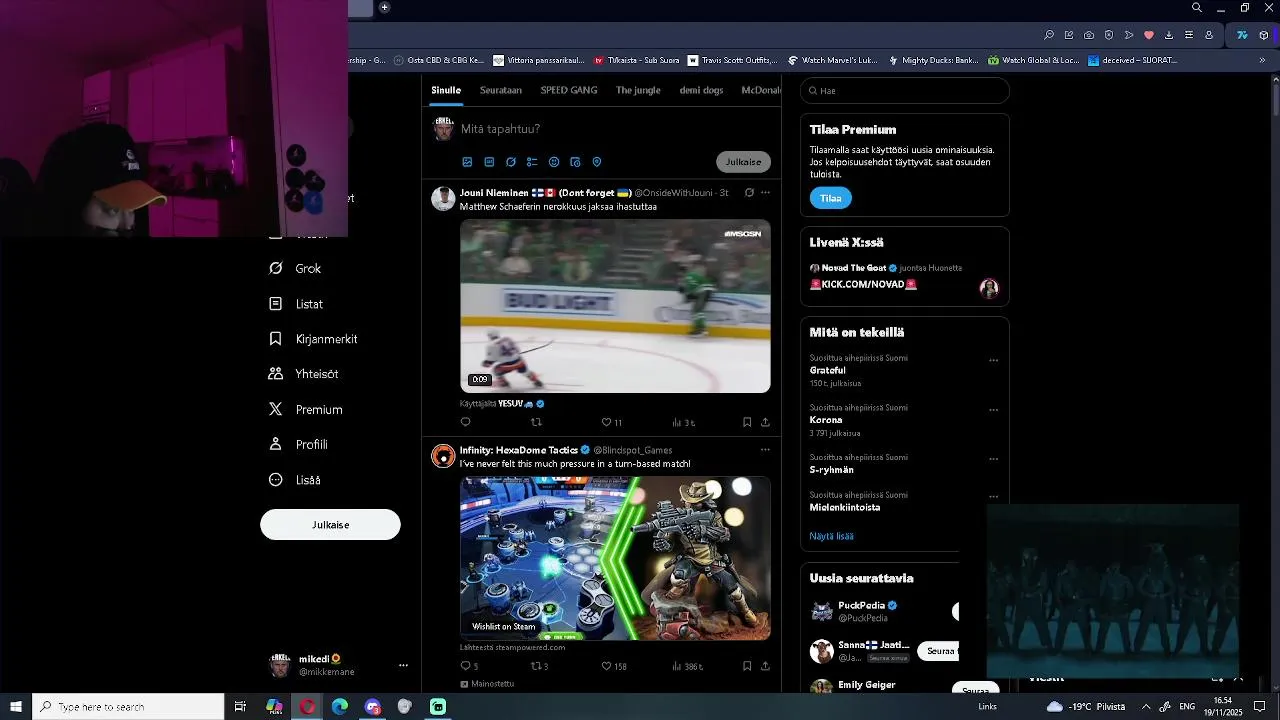Click the heart icon in the browser toolbar
This screenshot has width=1280, height=720.
pyautogui.click(x=1149, y=35)
